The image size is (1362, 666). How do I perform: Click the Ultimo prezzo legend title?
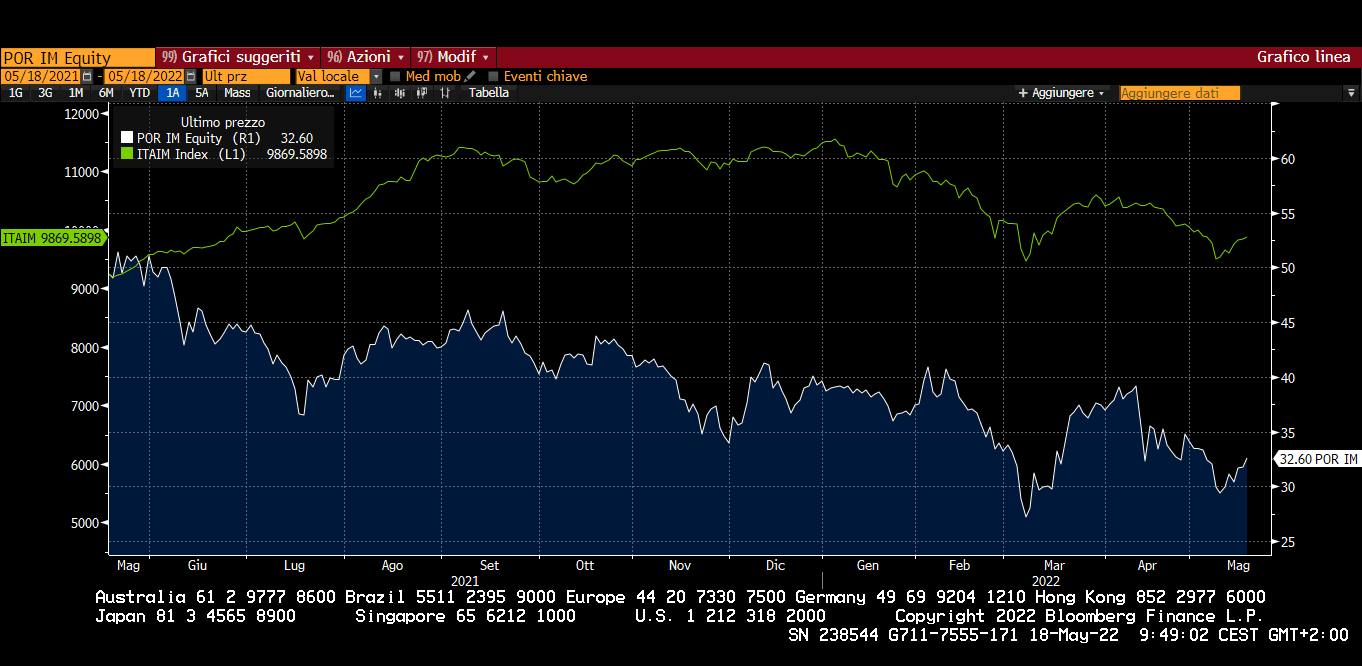[x=223, y=122]
